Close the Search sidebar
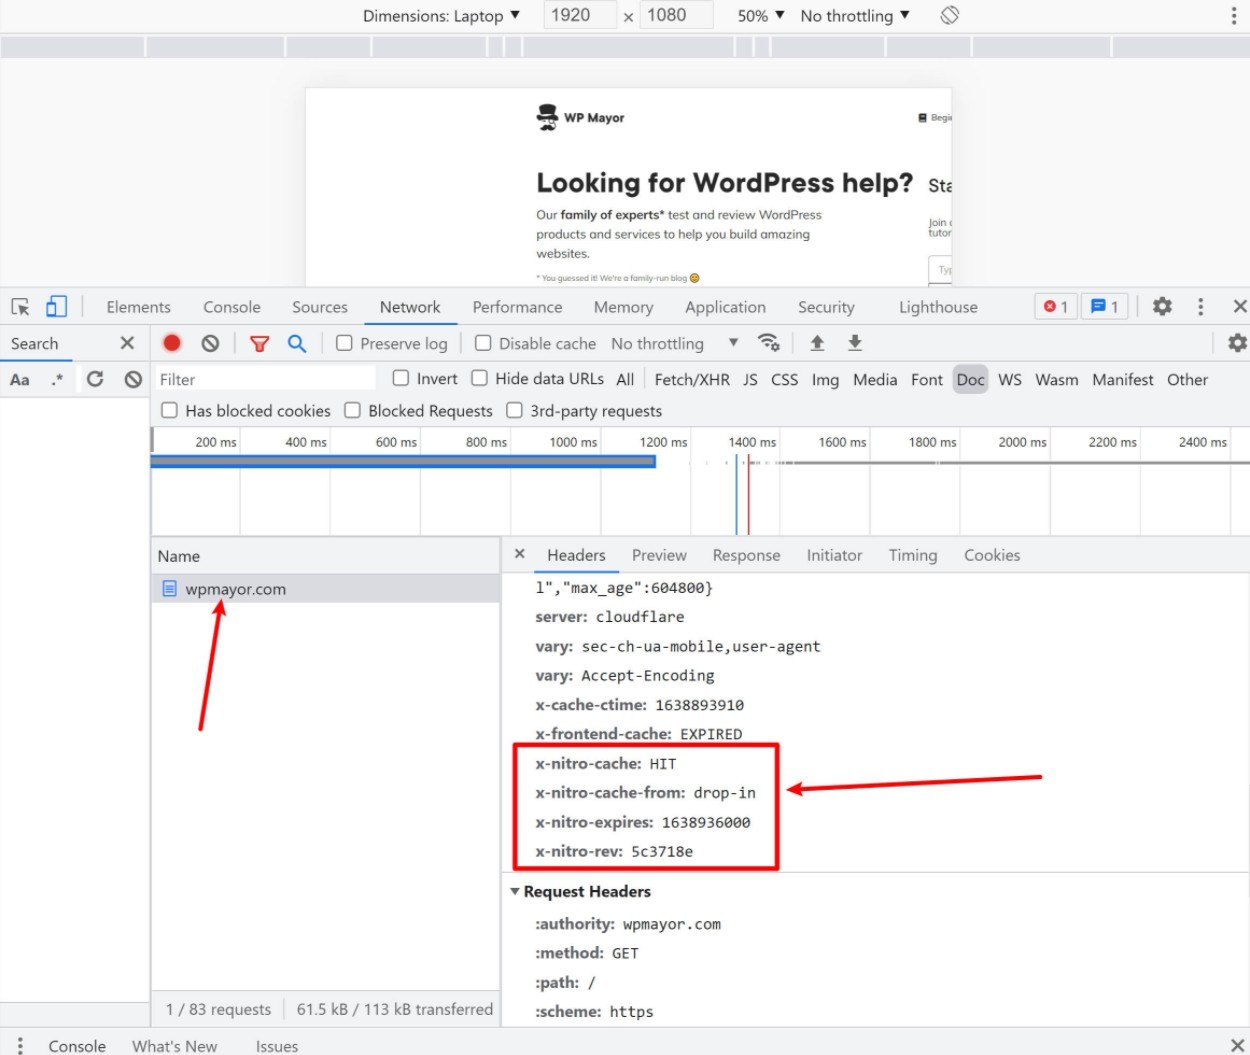1250x1055 pixels. tap(127, 343)
